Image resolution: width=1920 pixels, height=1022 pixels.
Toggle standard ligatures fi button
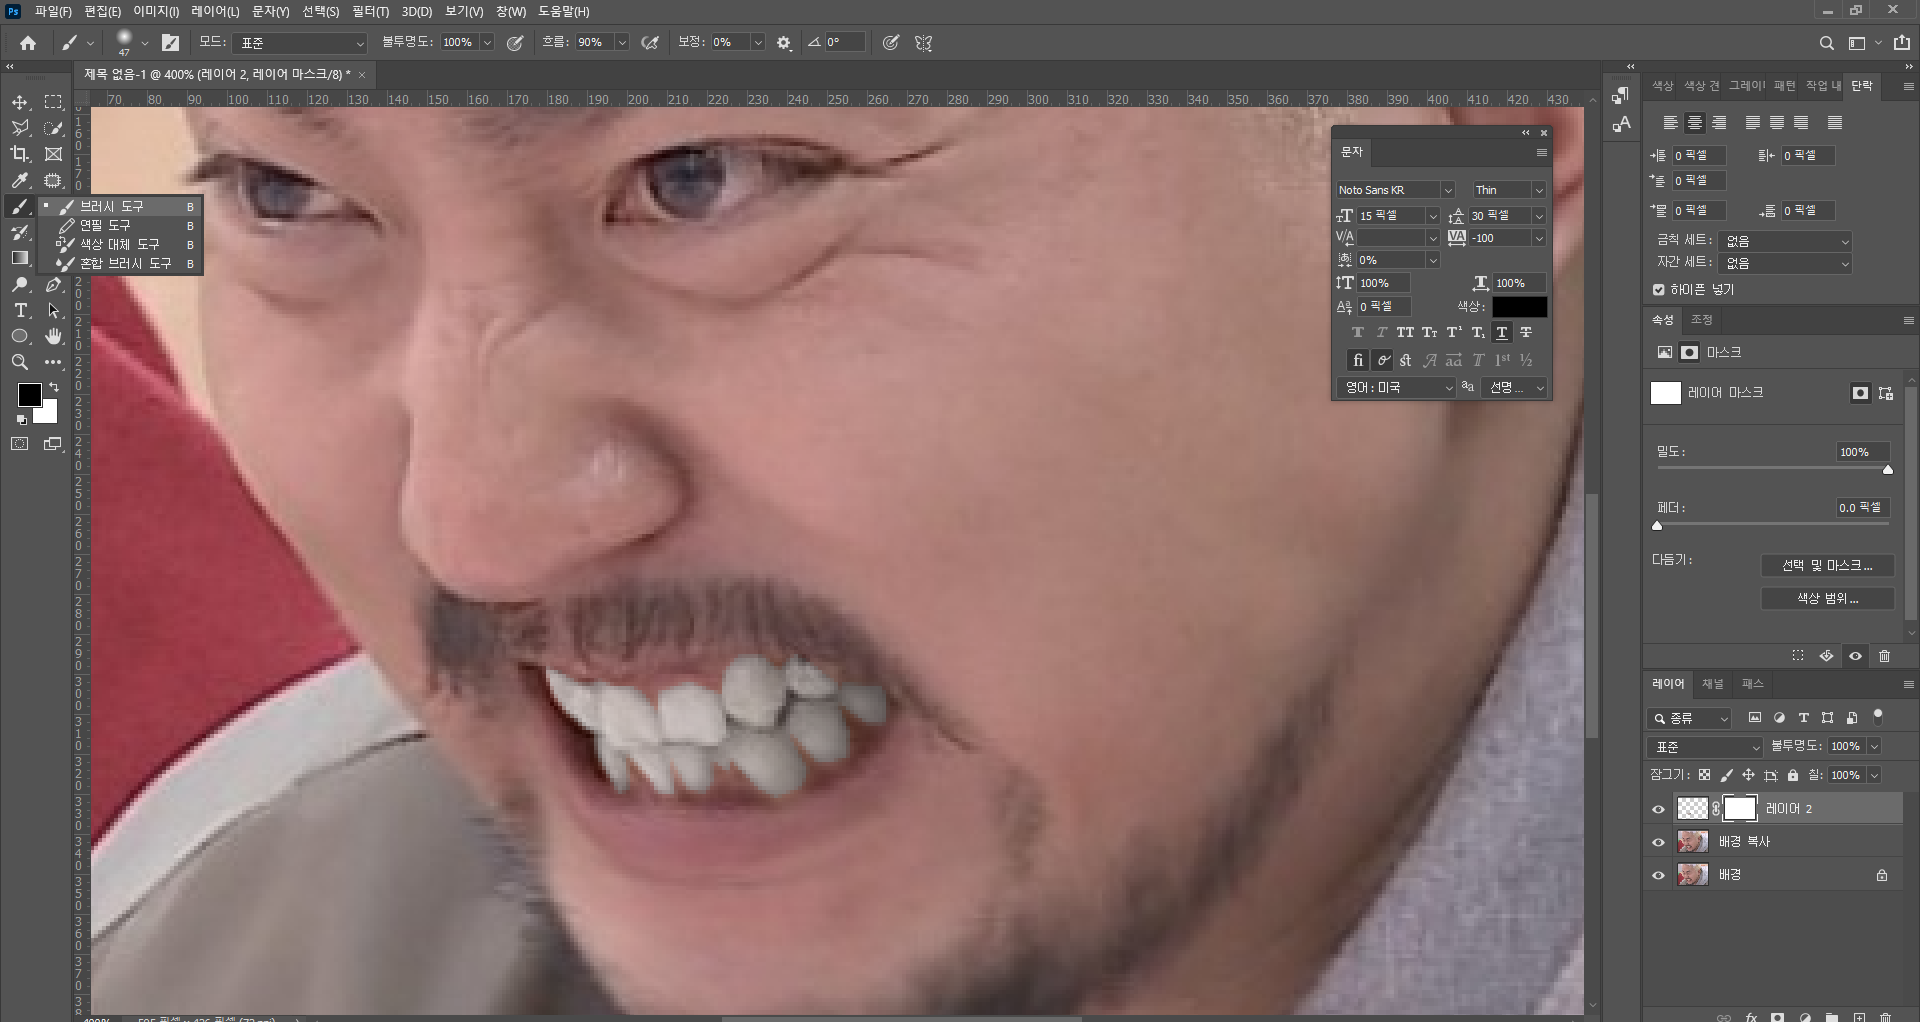tap(1357, 360)
